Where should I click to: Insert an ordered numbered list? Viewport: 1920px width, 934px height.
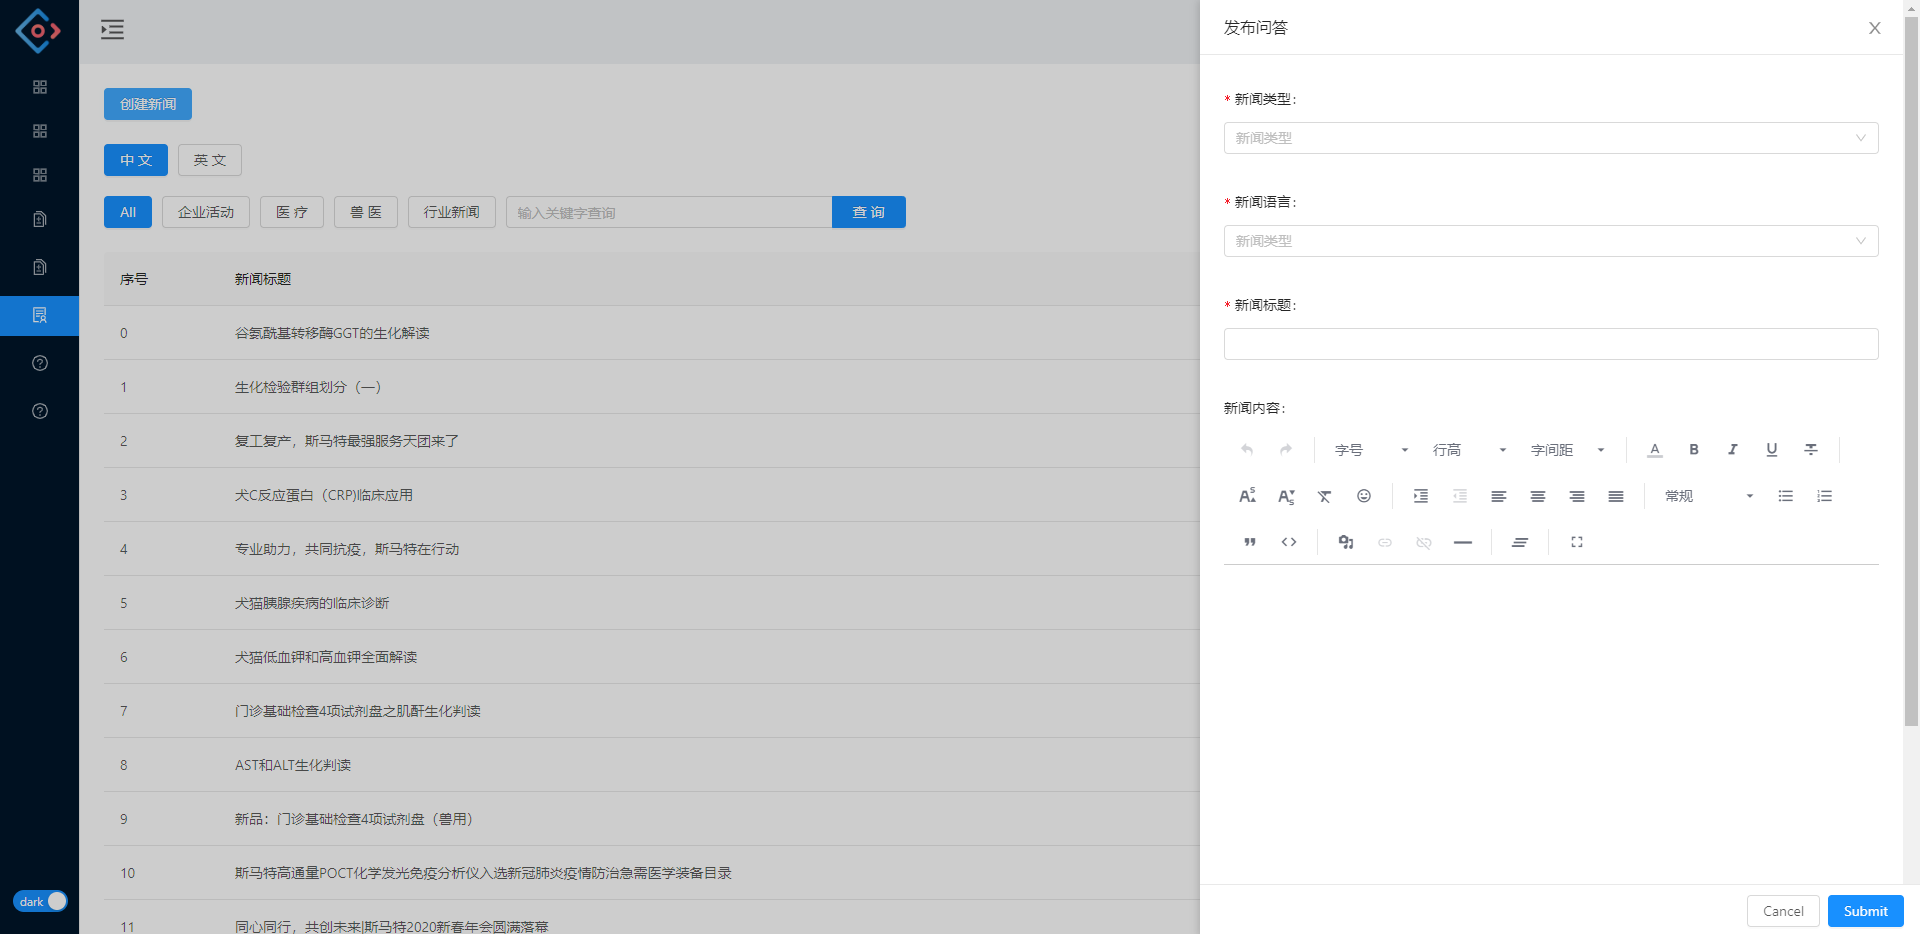coord(1825,496)
